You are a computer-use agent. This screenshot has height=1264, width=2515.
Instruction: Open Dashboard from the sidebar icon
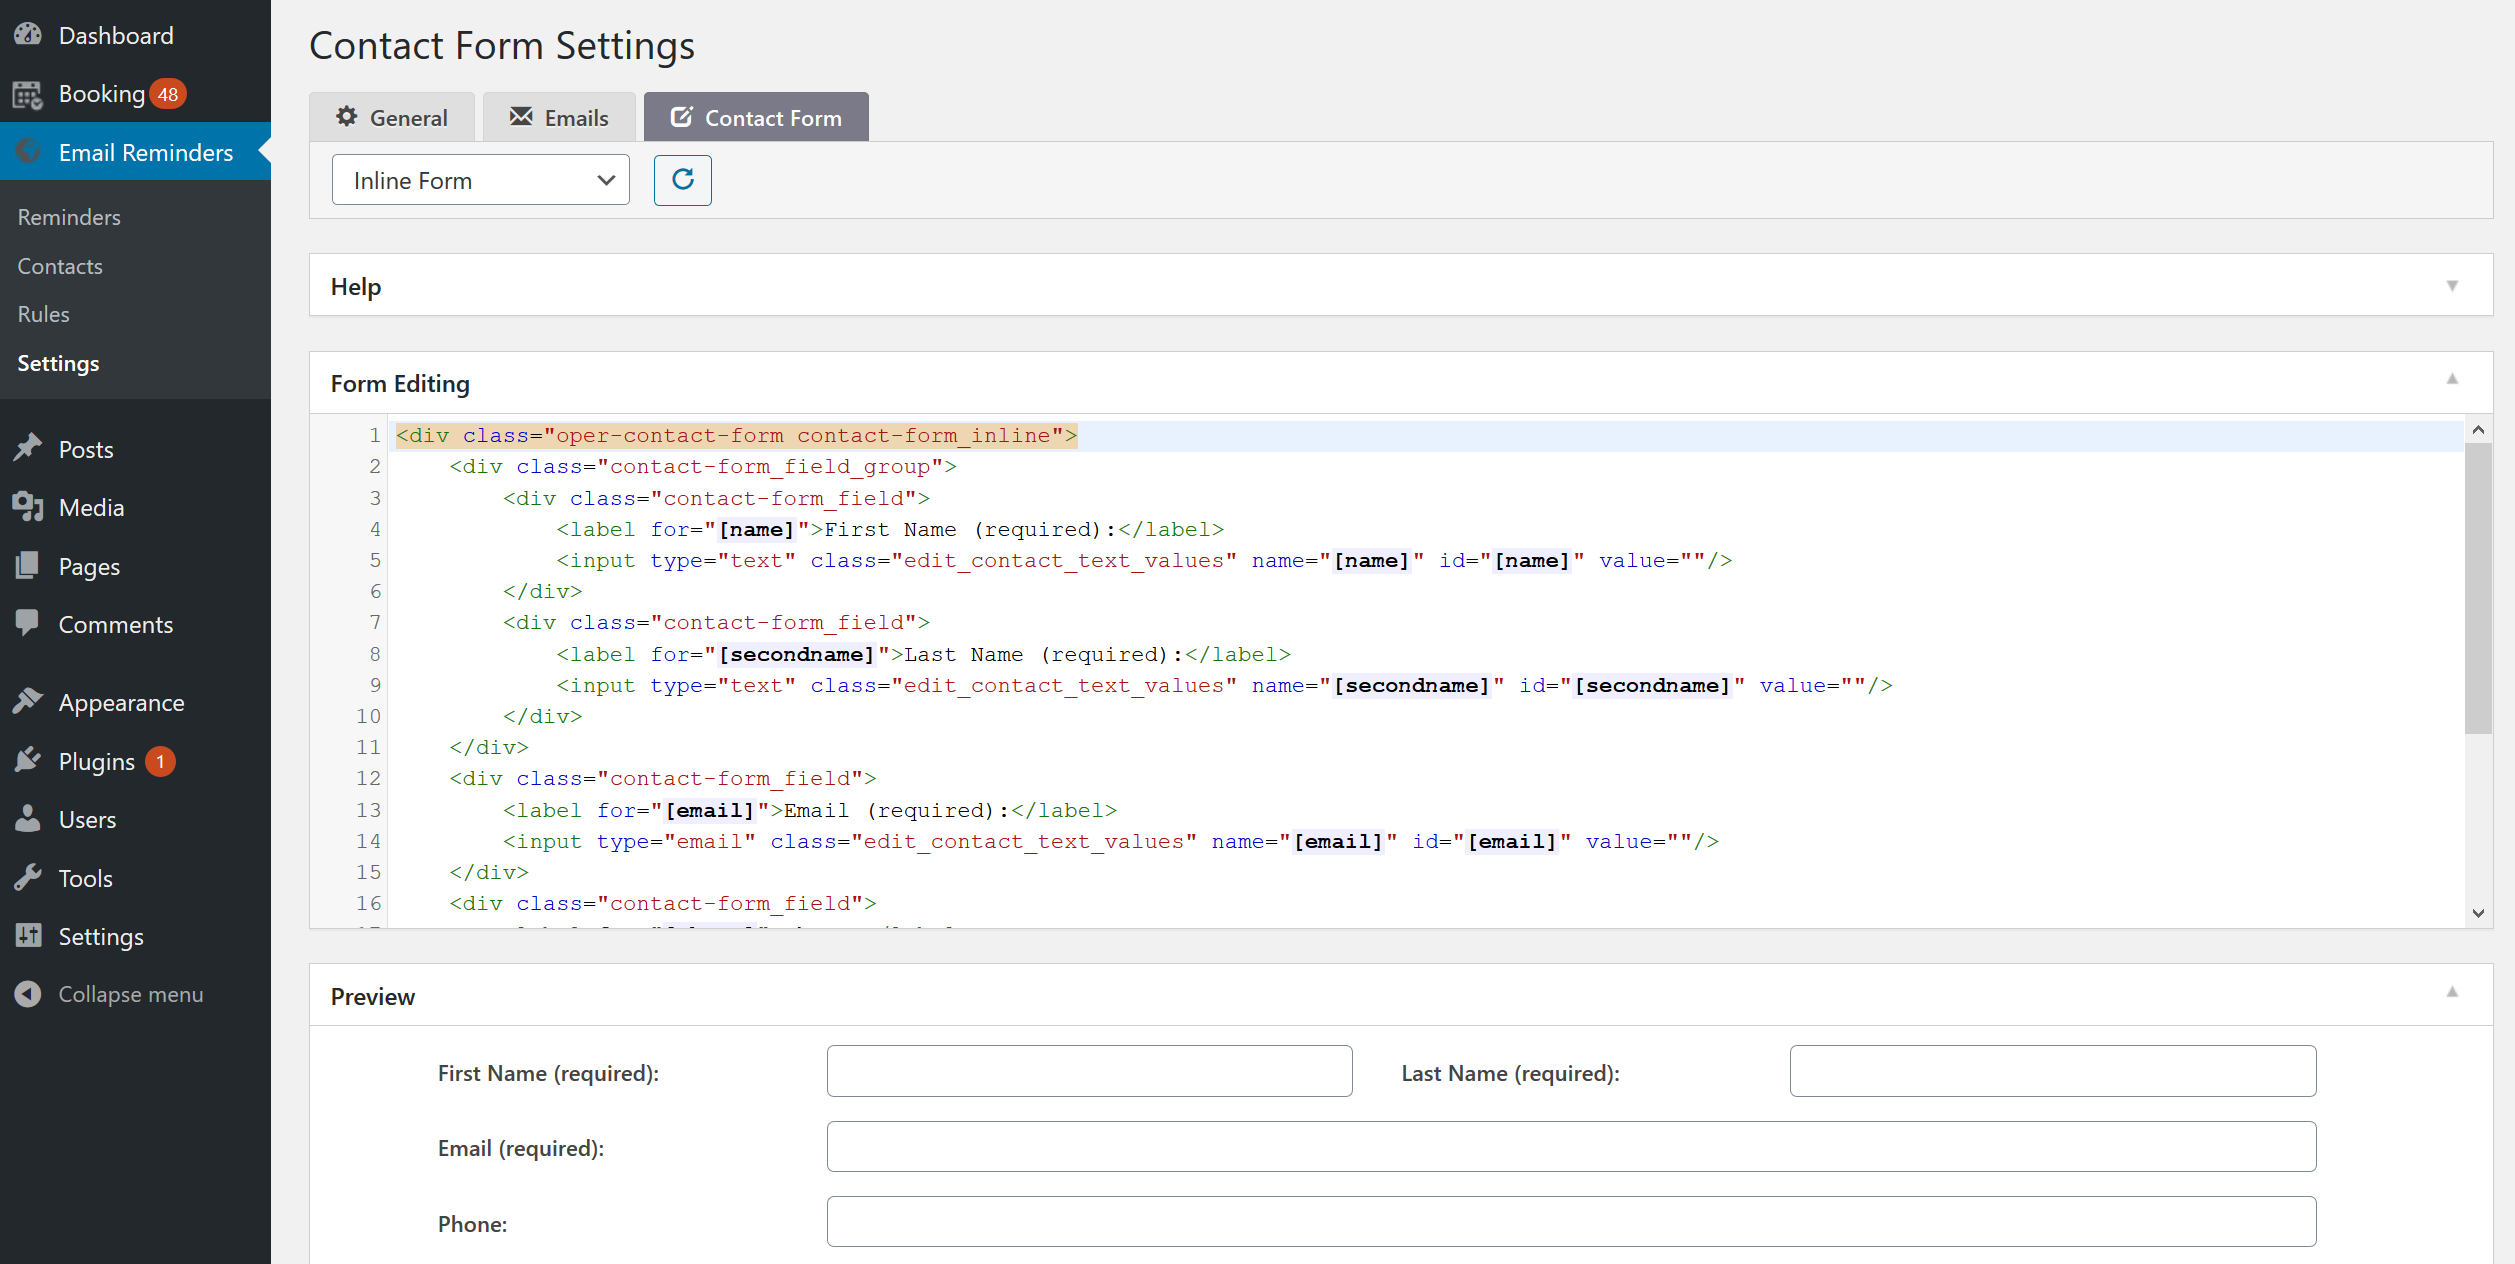click(28, 35)
